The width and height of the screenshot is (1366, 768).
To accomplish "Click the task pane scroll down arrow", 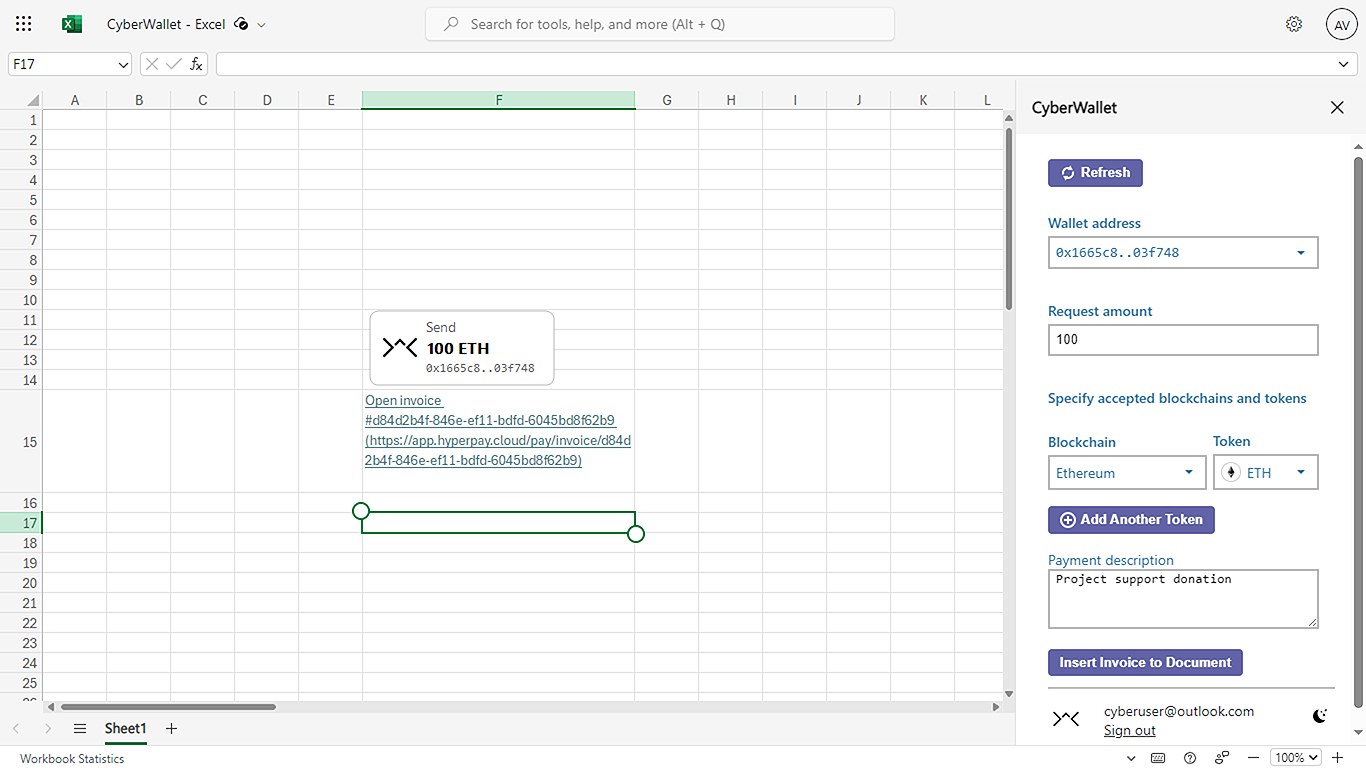I will pyautogui.click(x=1358, y=735).
